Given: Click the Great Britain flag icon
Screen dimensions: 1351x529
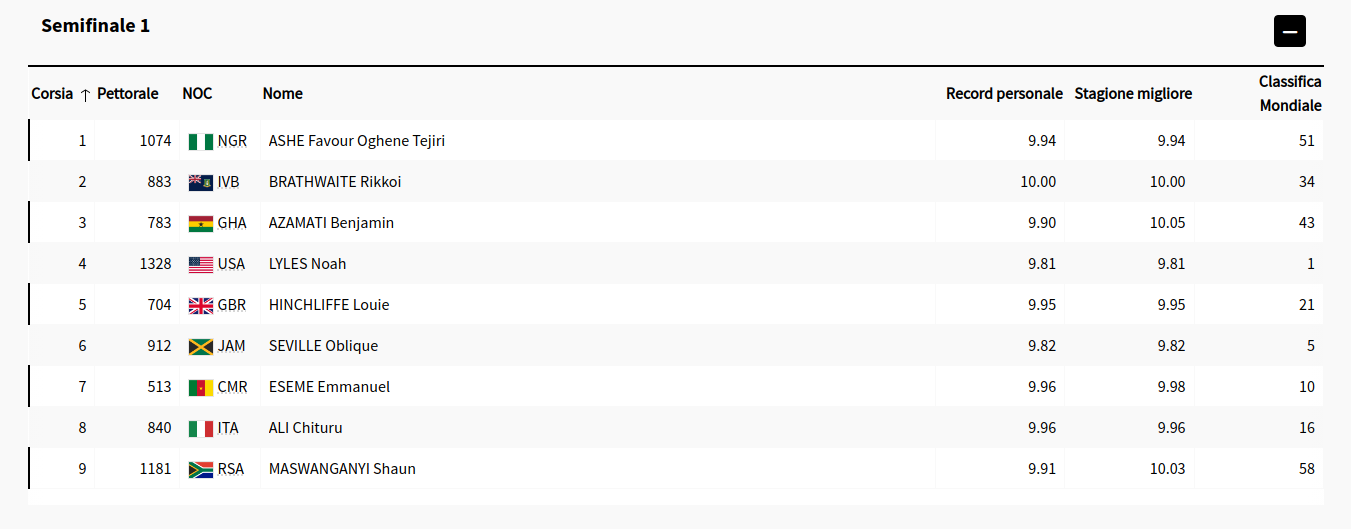Looking at the screenshot, I should click(x=201, y=305).
